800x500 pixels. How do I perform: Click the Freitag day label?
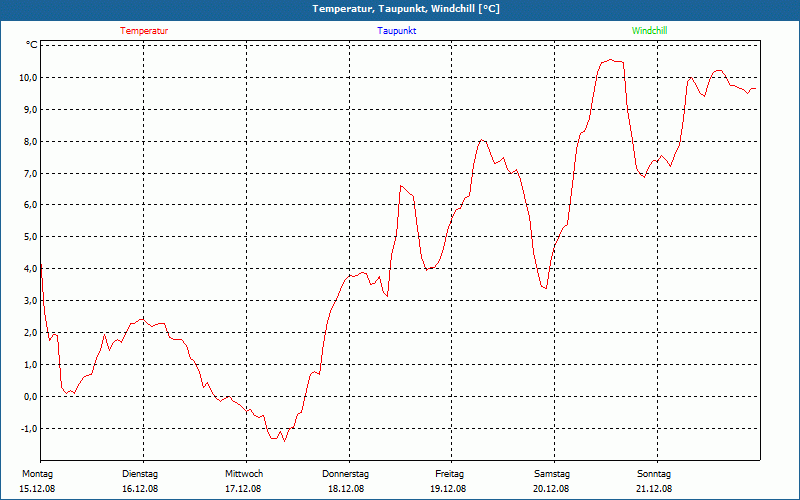pyautogui.click(x=449, y=474)
